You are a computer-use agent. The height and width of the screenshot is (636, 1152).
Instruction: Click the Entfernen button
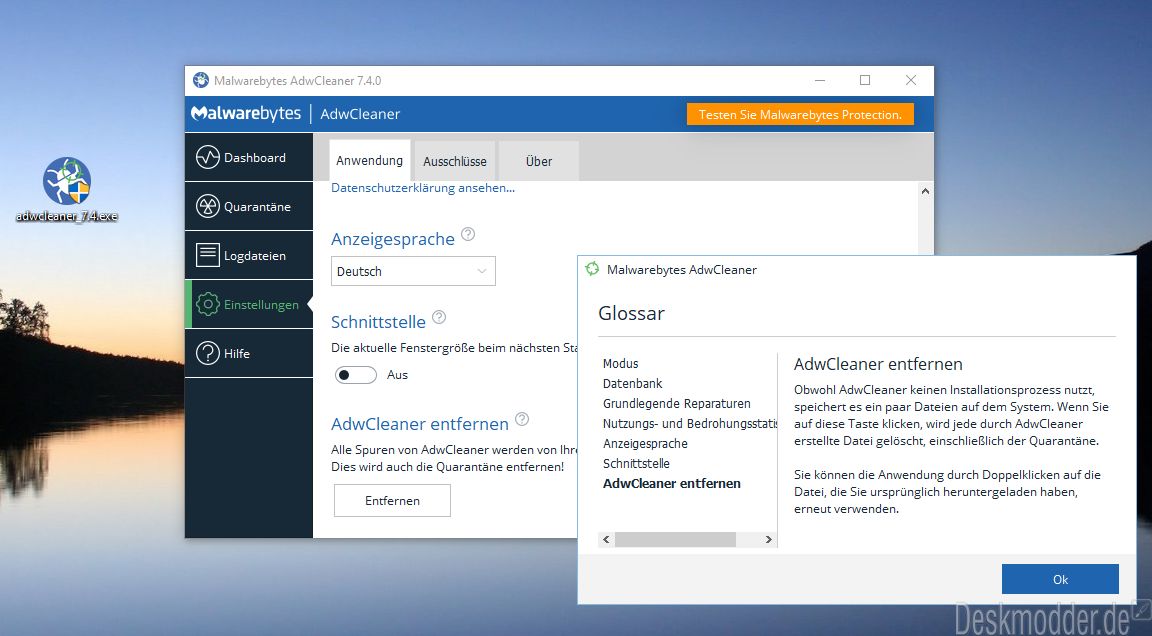click(x=392, y=500)
